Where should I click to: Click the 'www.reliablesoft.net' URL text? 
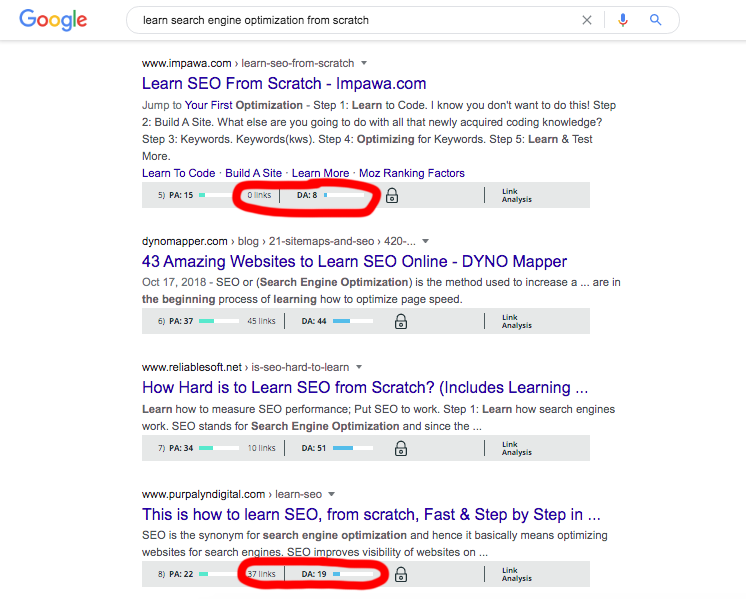192,367
